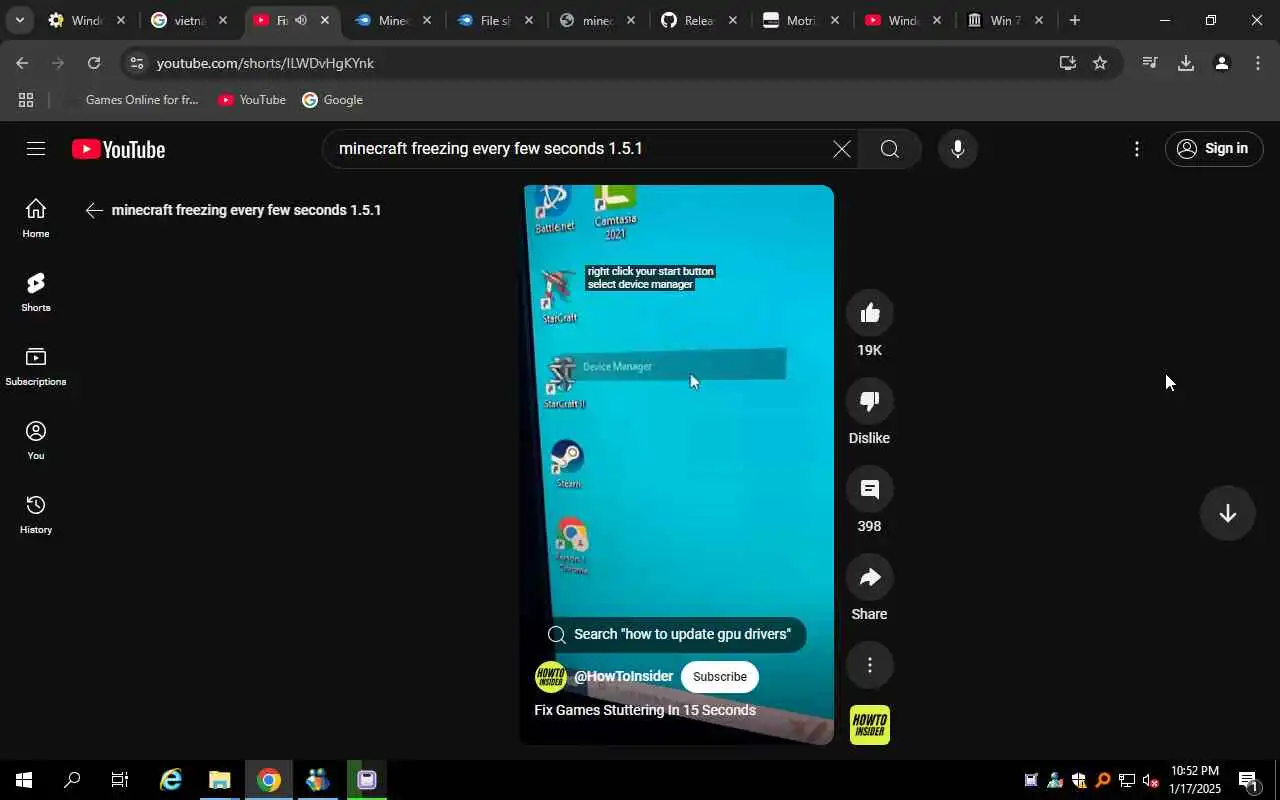Open the 398 comments panel
The height and width of the screenshot is (800, 1280).
(x=870, y=489)
